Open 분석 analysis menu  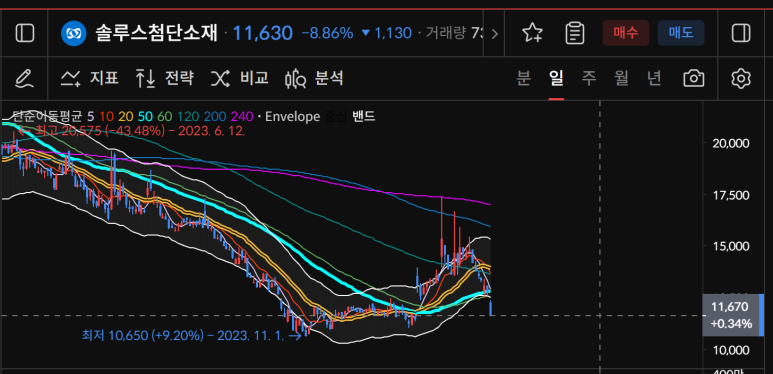coord(315,78)
